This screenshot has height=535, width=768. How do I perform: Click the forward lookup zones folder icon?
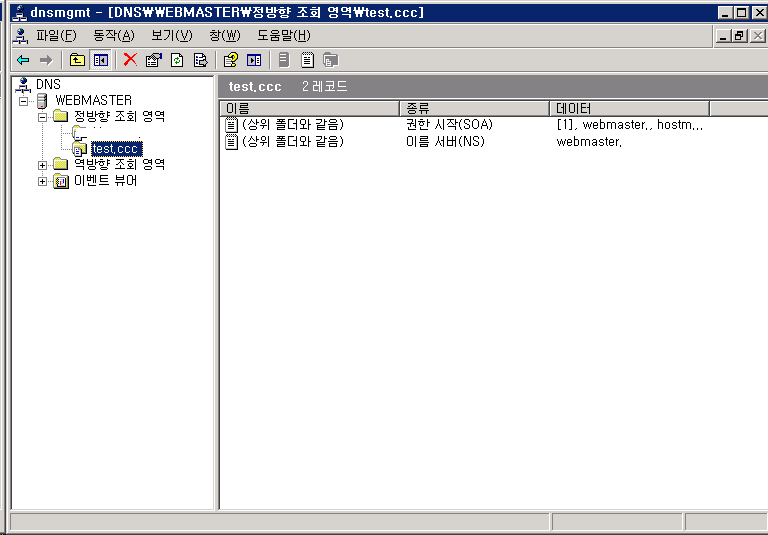pyautogui.click(x=60, y=117)
